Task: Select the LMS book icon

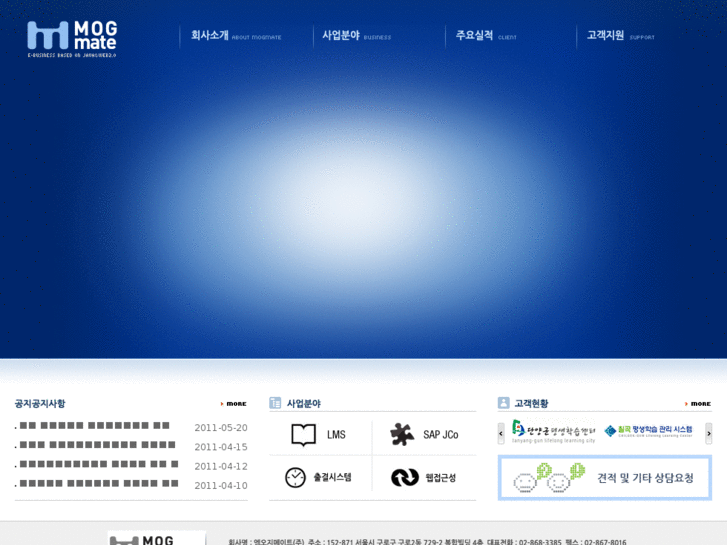Action: coord(303,435)
